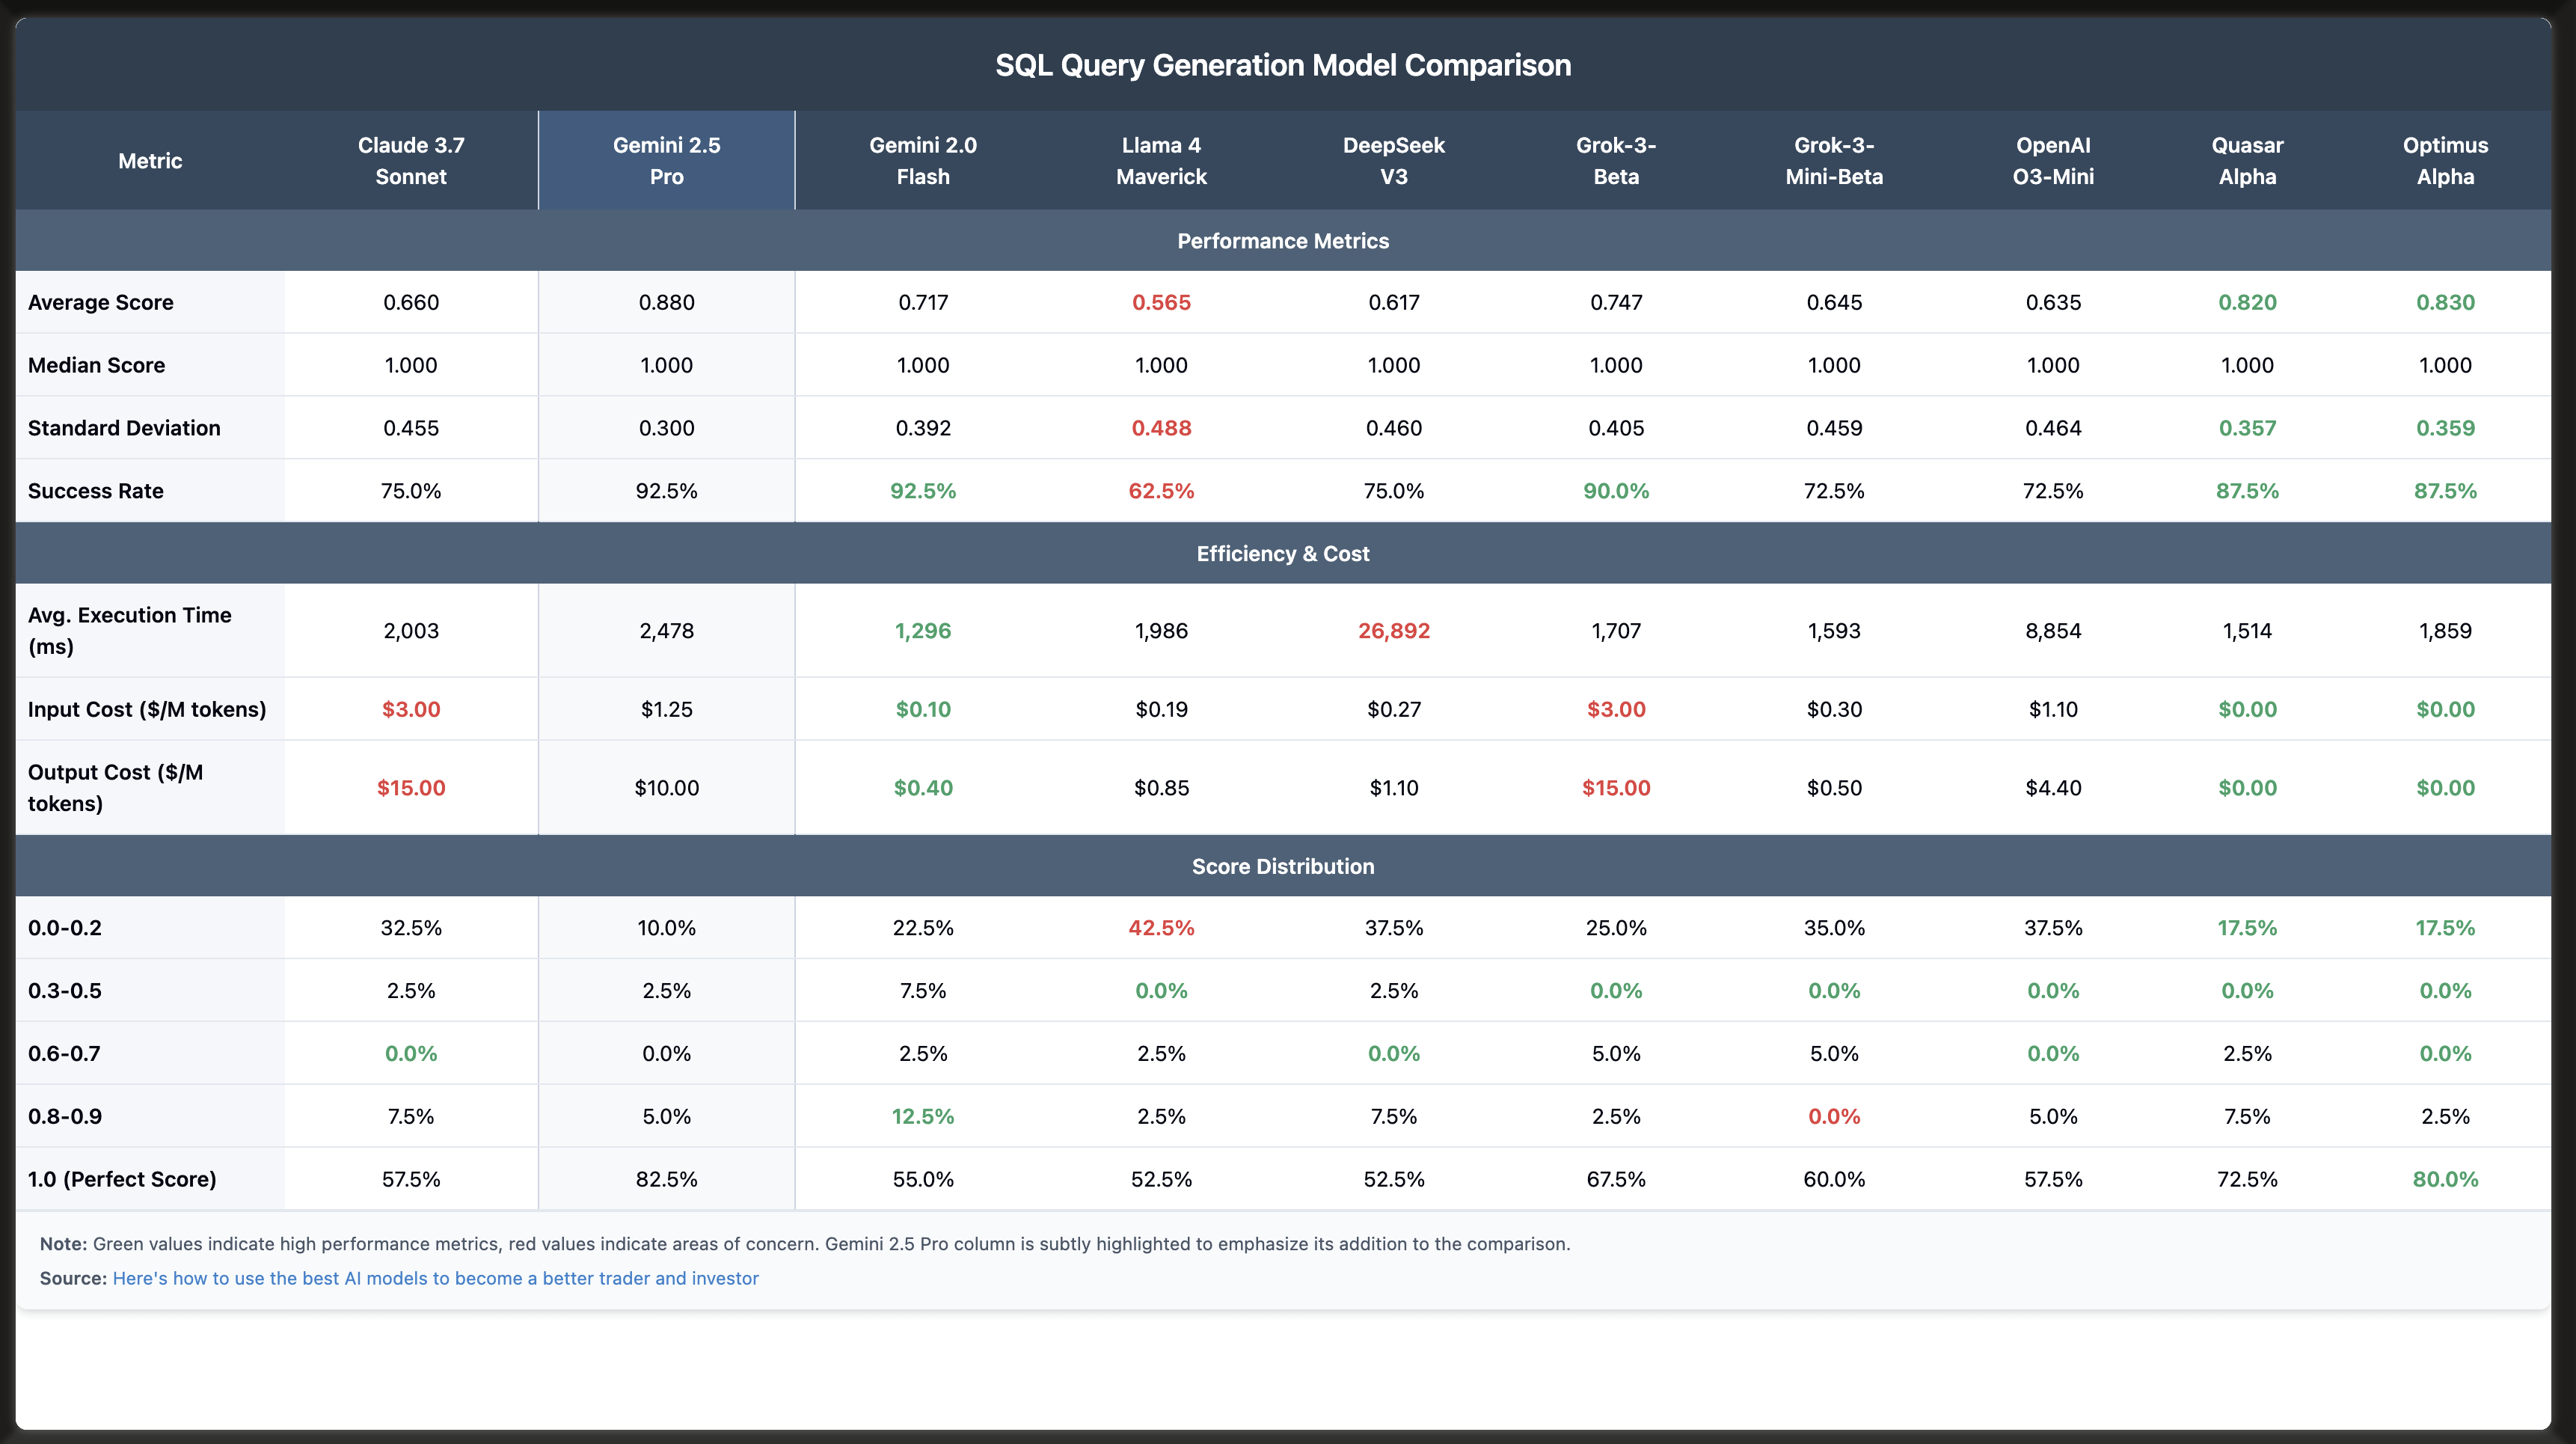Image resolution: width=2576 pixels, height=1444 pixels.
Task: Select the Optimus Alpha column header
Action: (x=2445, y=160)
